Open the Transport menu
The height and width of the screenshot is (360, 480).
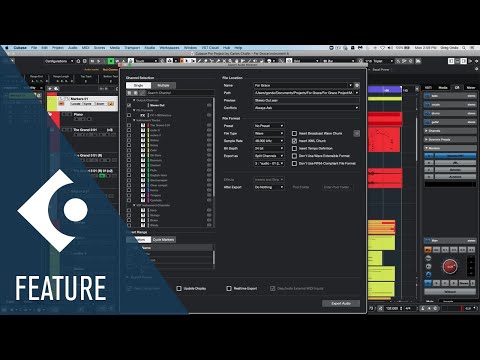pyautogui.click(x=132, y=48)
